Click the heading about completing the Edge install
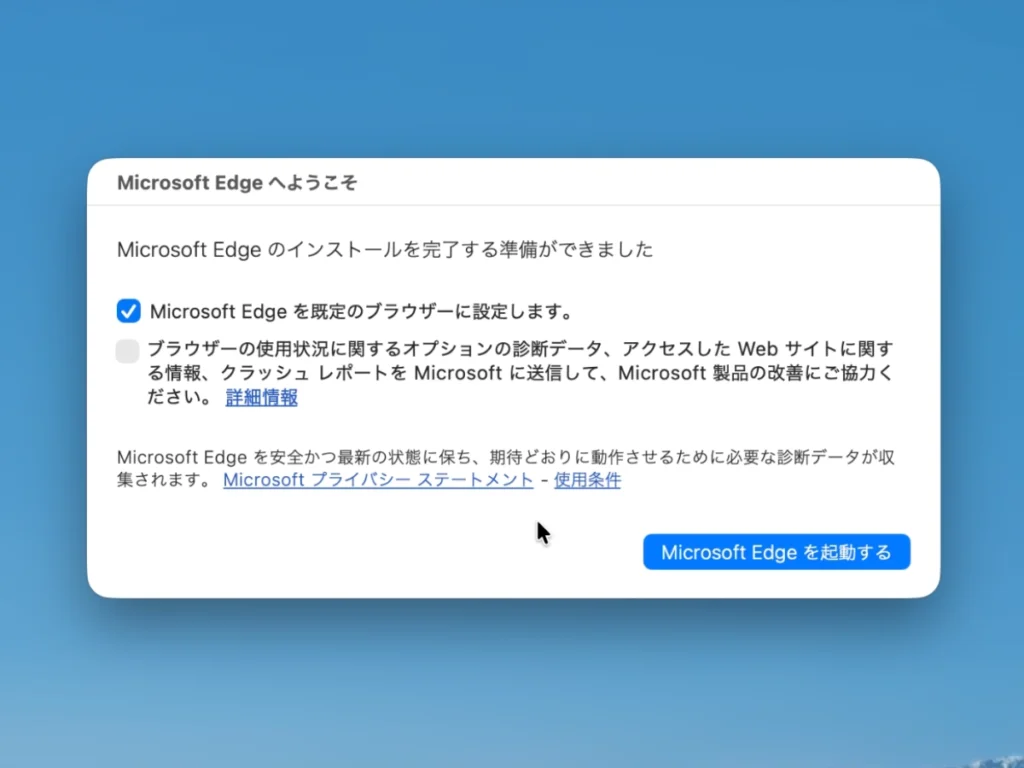 coord(385,249)
